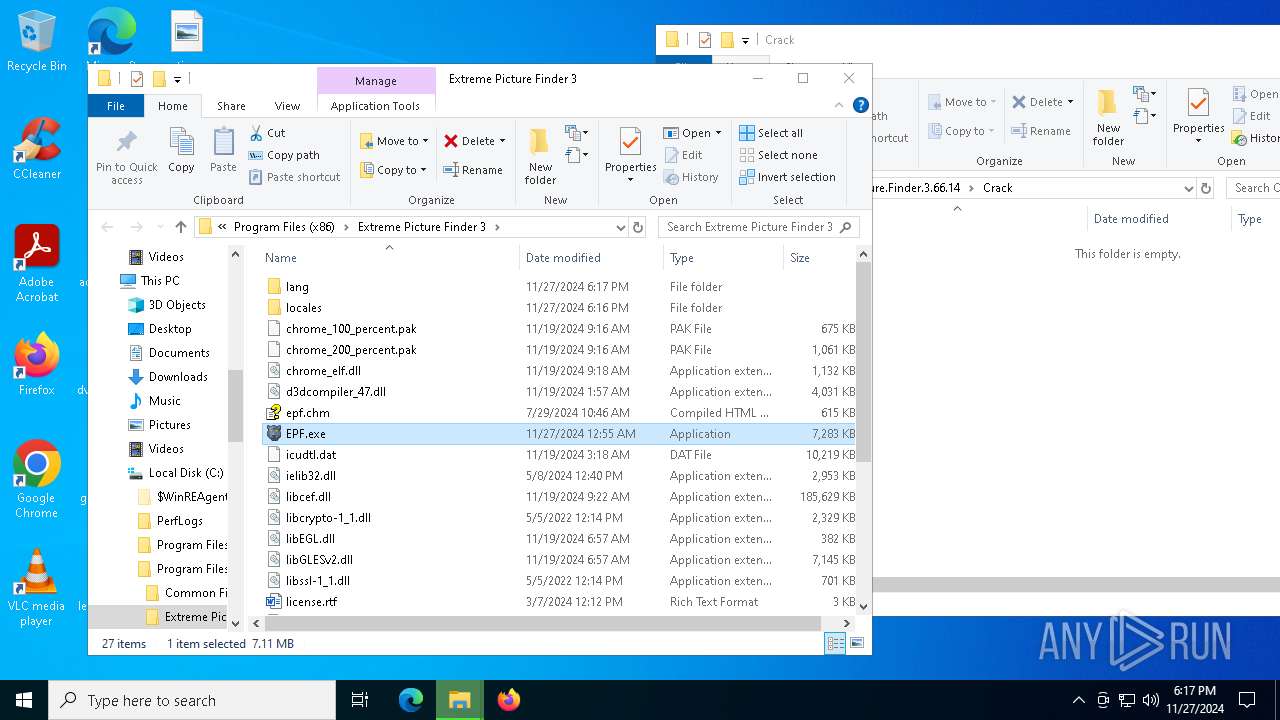Open the File menu tab
1280x720 pixels.
click(116, 106)
